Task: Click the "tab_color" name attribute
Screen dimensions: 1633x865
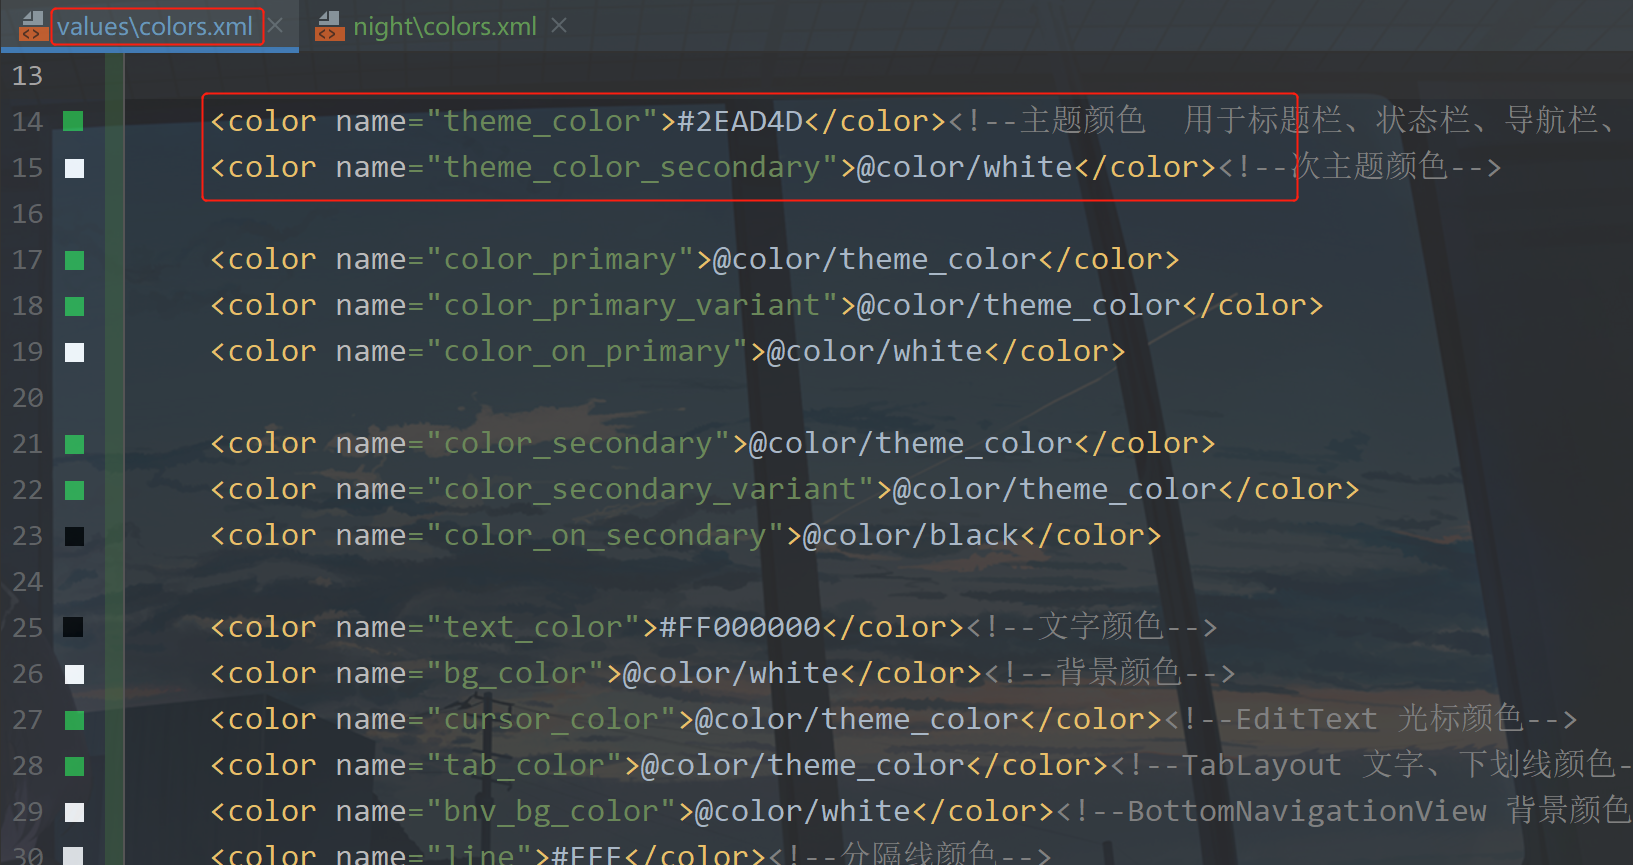Action: [x=525, y=766]
